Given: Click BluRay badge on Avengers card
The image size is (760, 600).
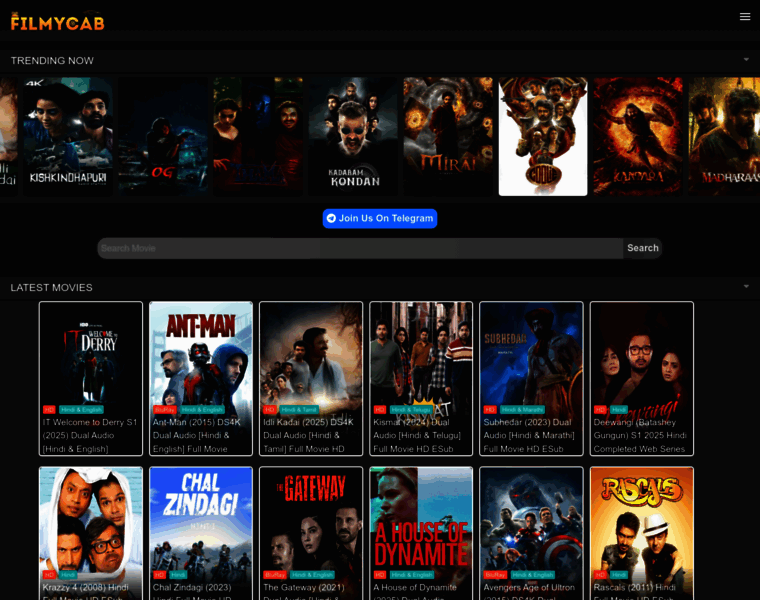Looking at the screenshot, I should click(495, 575).
